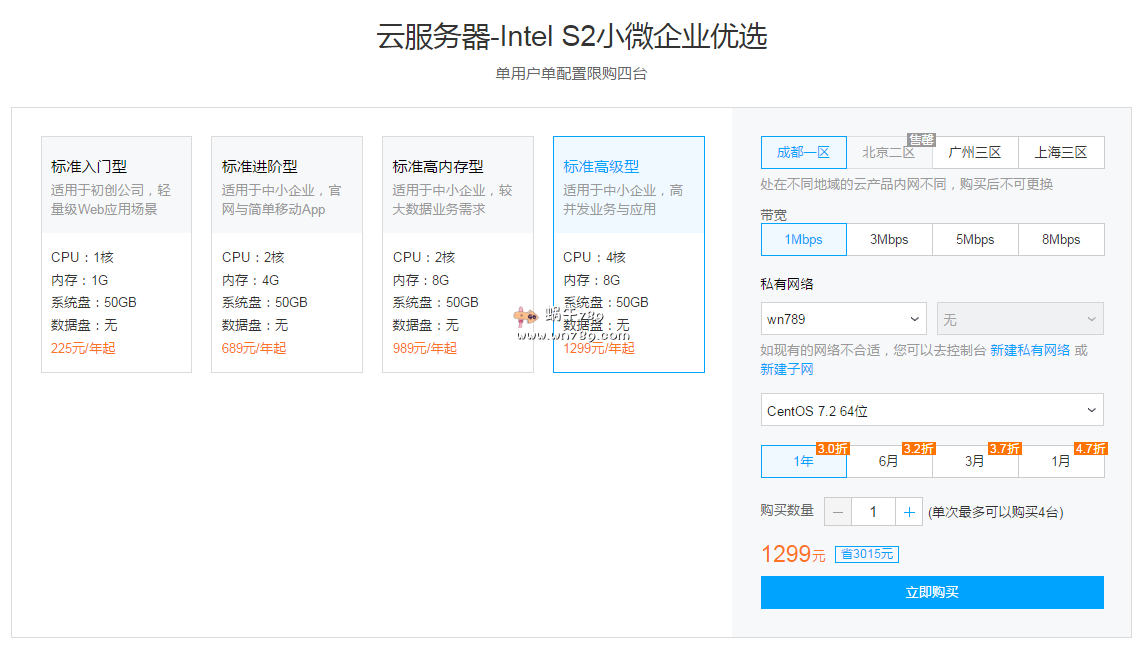The image size is (1142, 649).
Task: Select the 标准高内存型 plan card
Action: coord(457,254)
